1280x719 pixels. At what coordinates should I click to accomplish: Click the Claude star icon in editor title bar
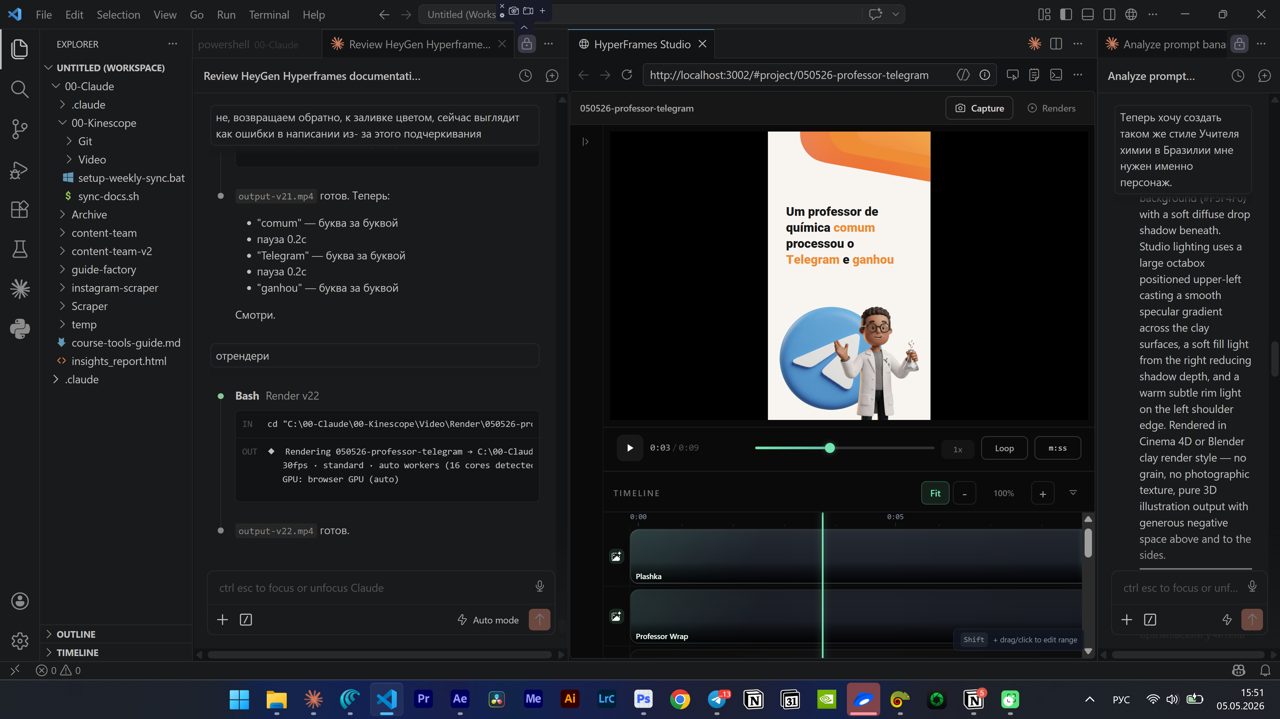pyautogui.click(x=1034, y=44)
